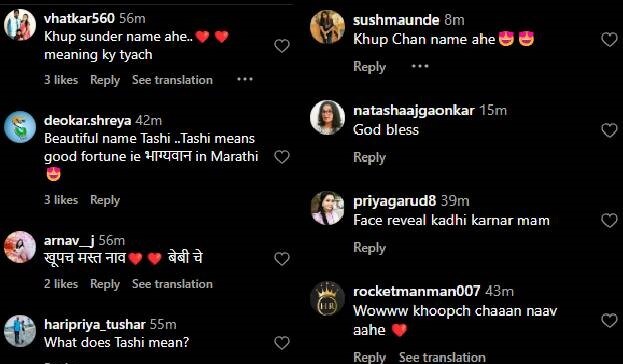The image size is (623, 364).
Task: Open deokar.shreya's profile picture
Action: (x=20, y=127)
